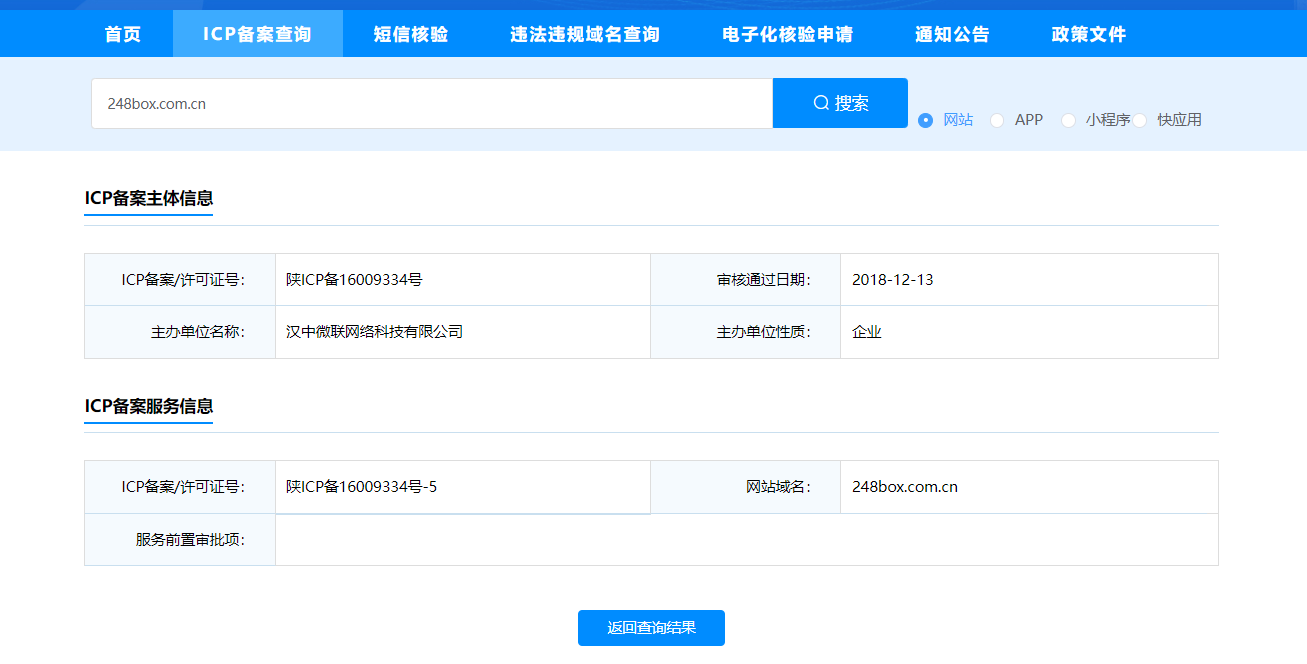The width and height of the screenshot is (1307, 664).
Task: Click the 主办单位名称 label
Action: pos(198,332)
